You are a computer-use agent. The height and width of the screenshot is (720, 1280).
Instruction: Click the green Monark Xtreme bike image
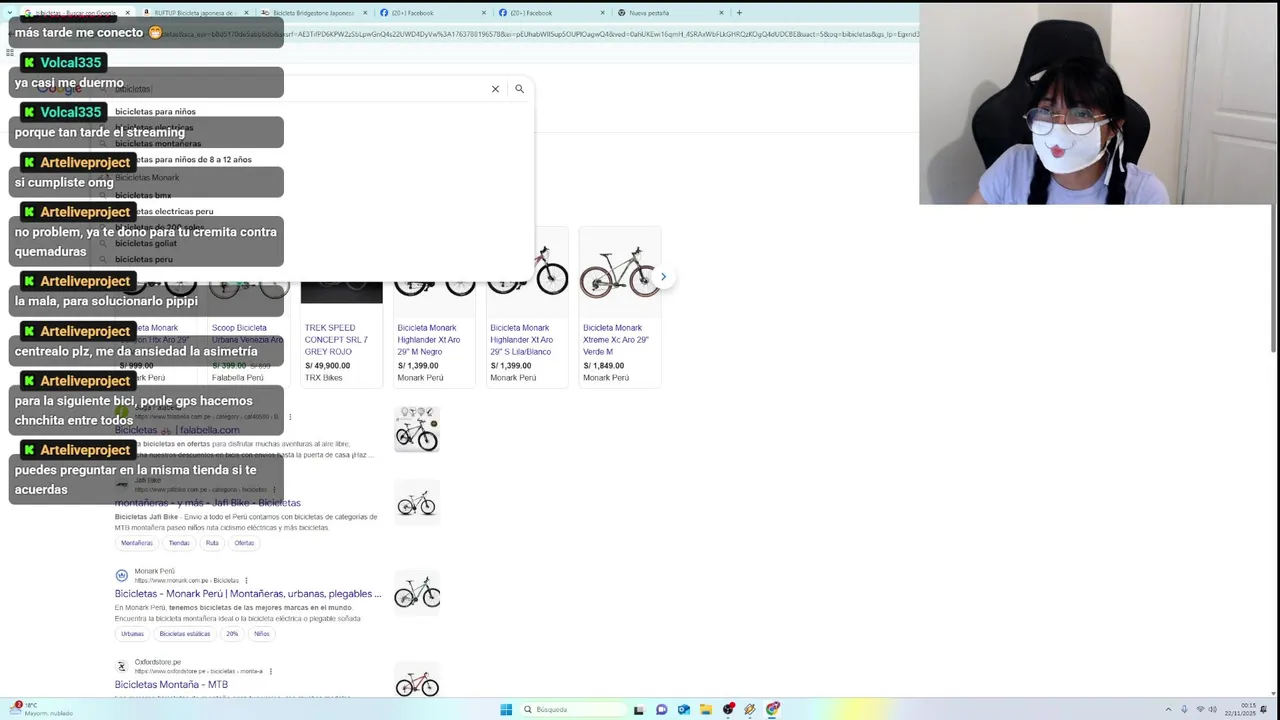point(620,272)
